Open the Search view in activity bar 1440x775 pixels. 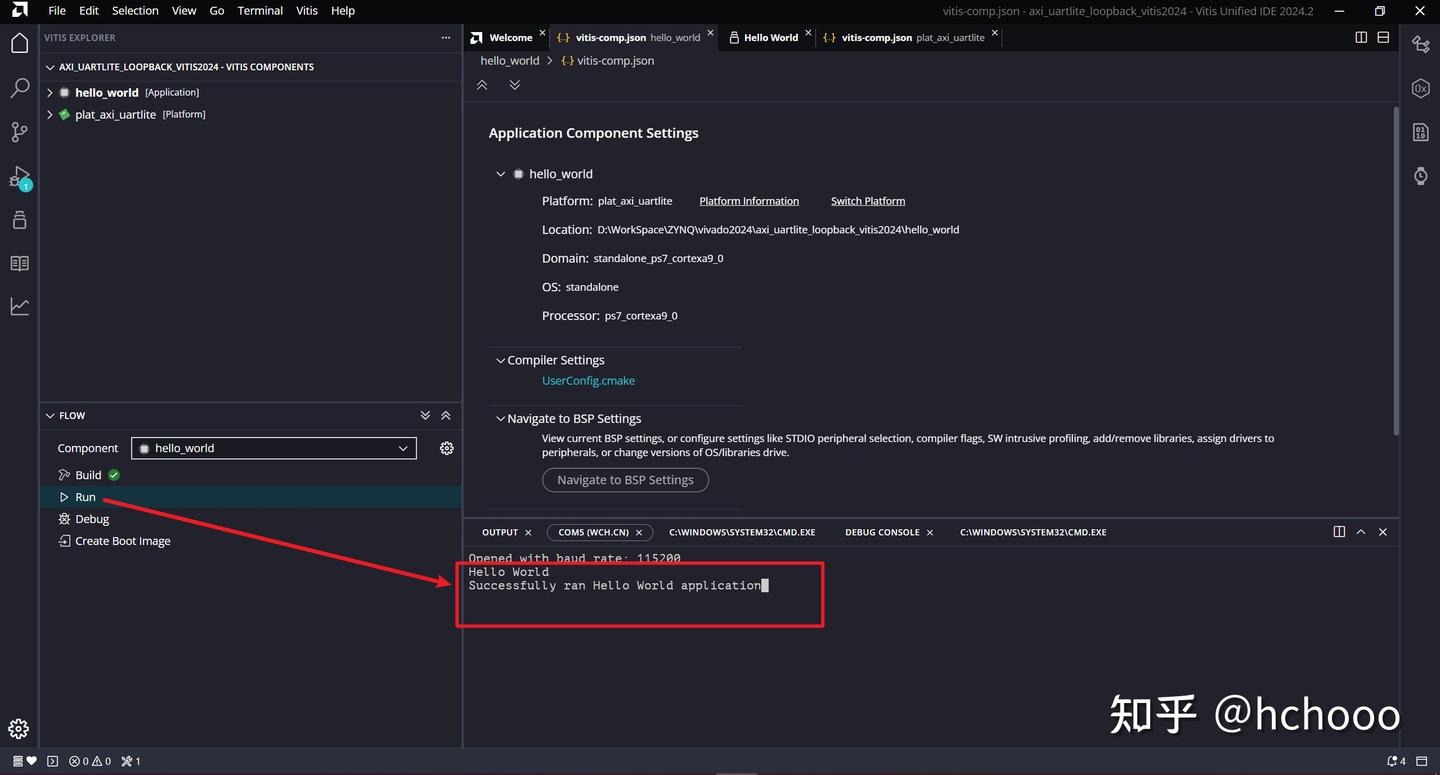click(x=19, y=88)
